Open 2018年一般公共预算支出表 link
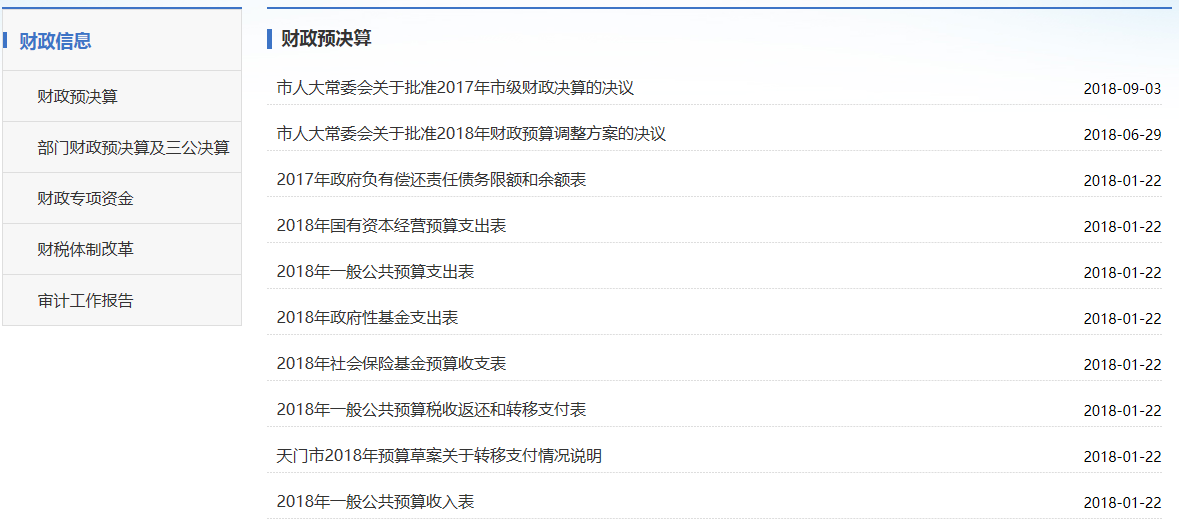This screenshot has width=1179, height=522. pos(375,272)
